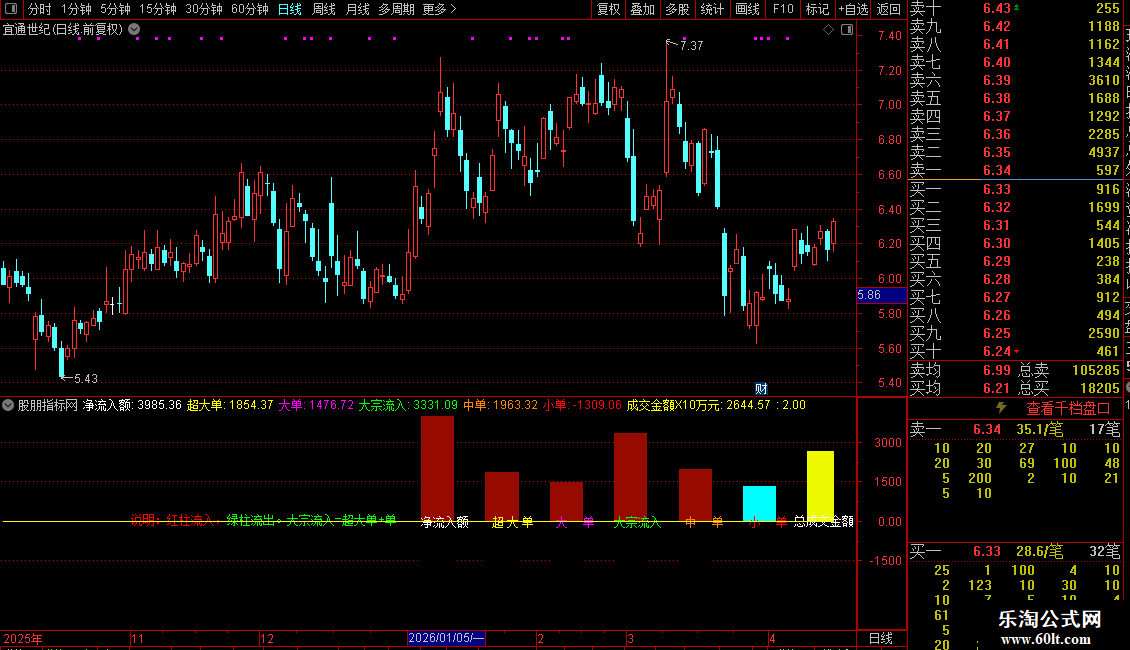1130x650 pixels.
Task: Click the 宜通世纪(日线,前复权) chart title
Action: (x=63, y=30)
